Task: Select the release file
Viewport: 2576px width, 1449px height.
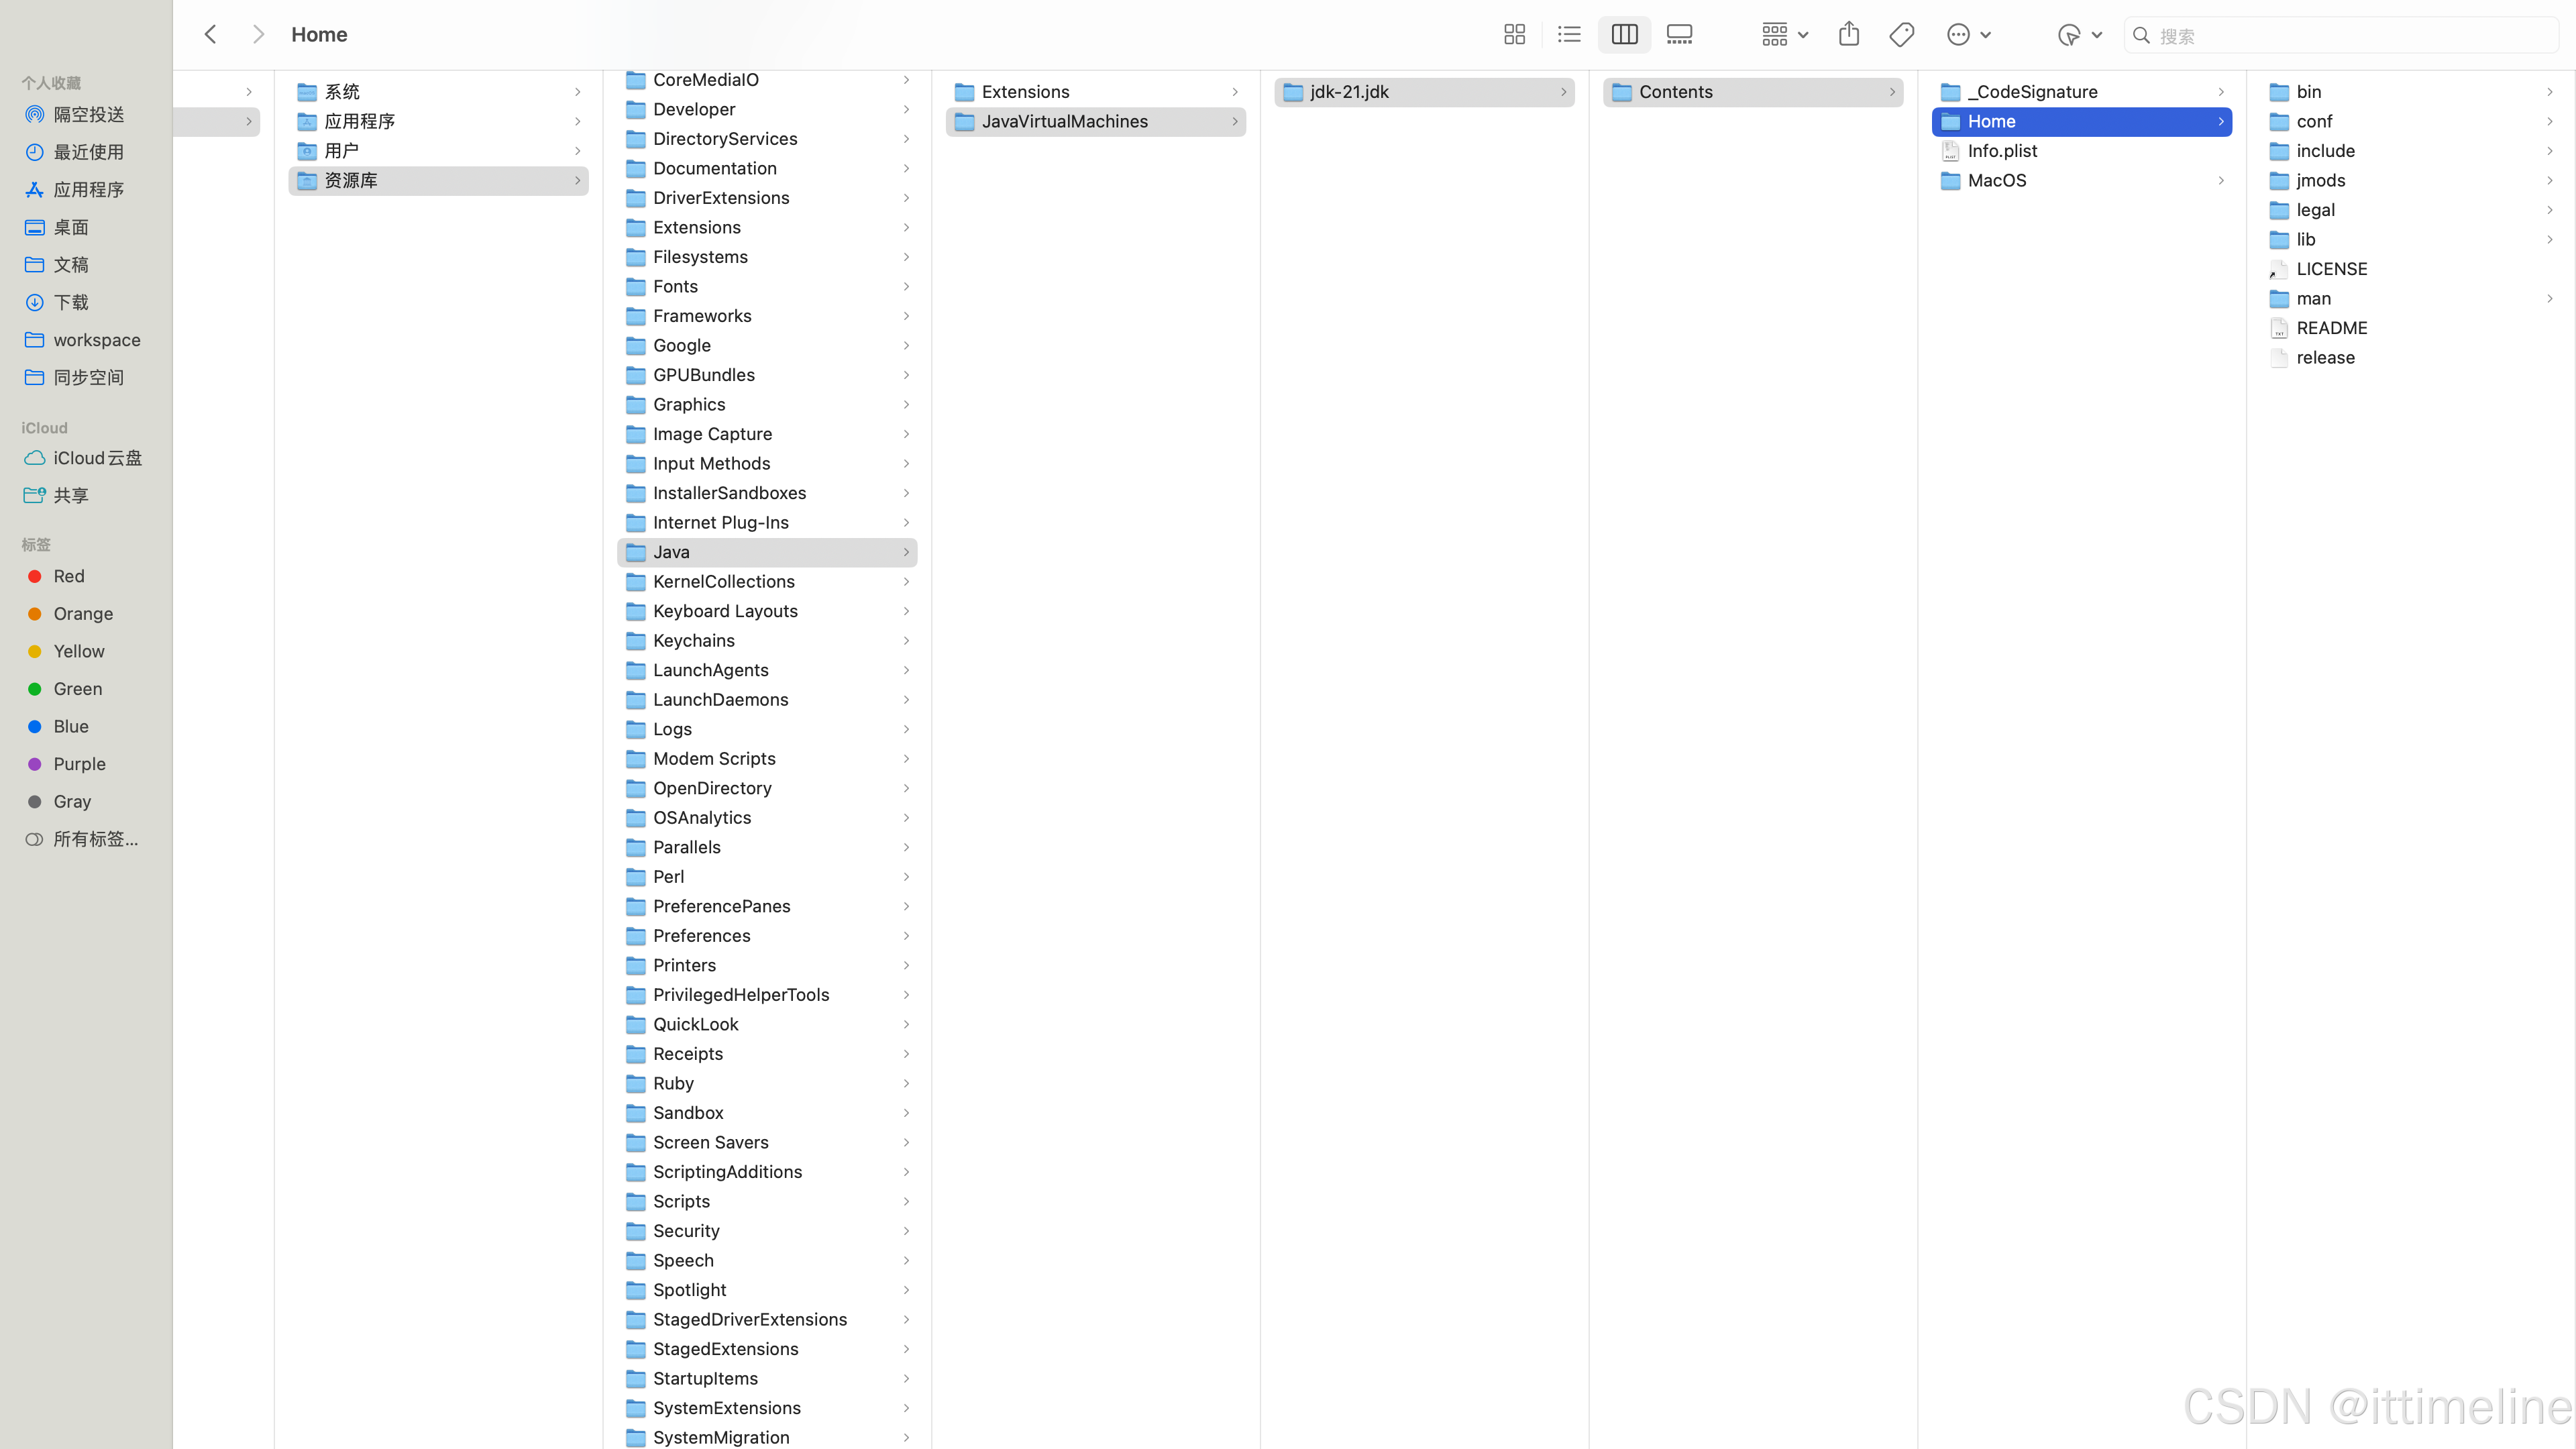Action: tap(2325, 358)
